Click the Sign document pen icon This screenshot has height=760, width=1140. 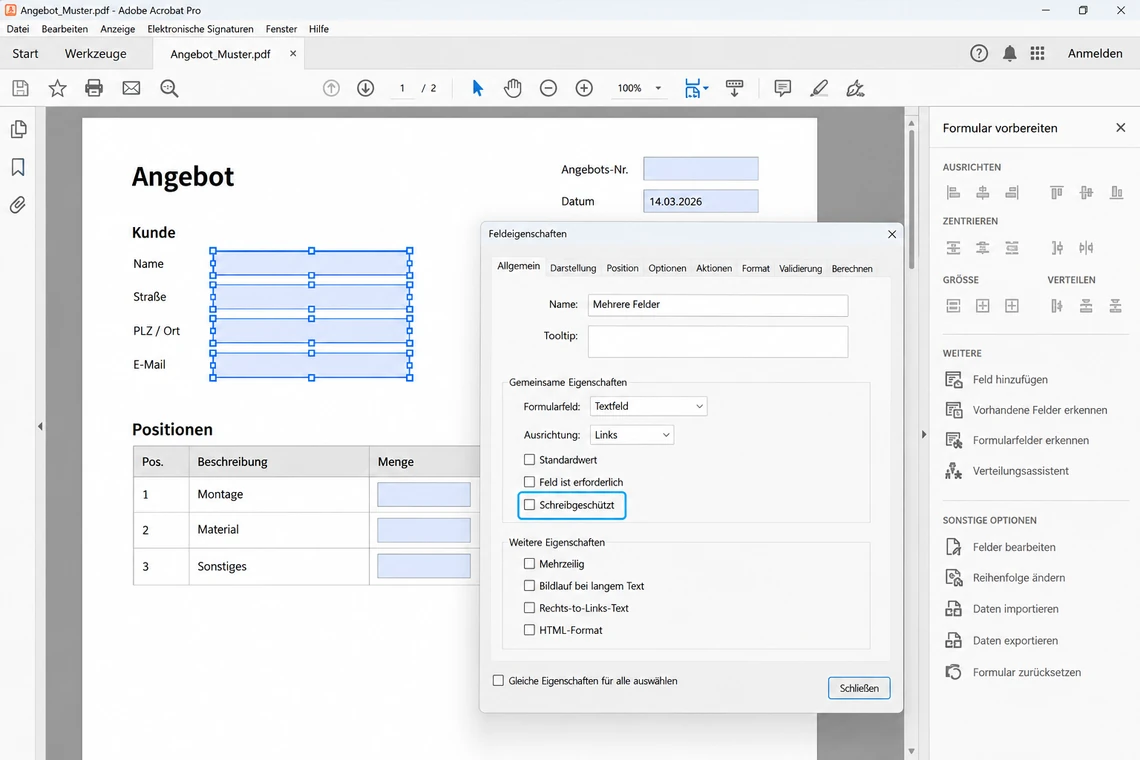pos(856,88)
